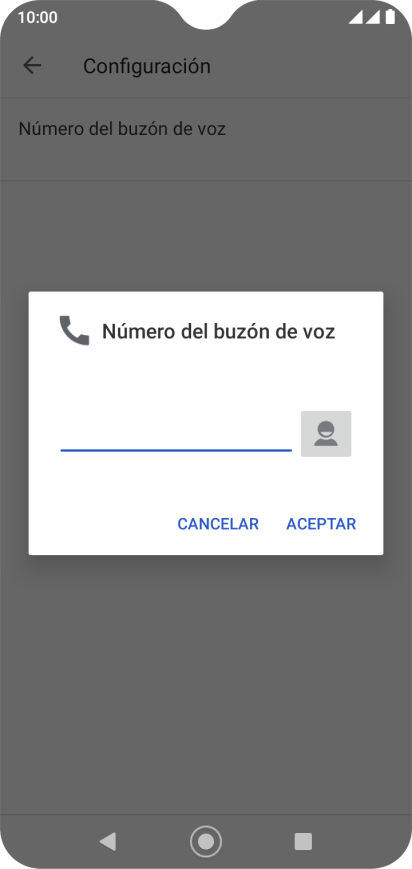Tap the second signal strength icon

pyautogui.click(x=373, y=17)
